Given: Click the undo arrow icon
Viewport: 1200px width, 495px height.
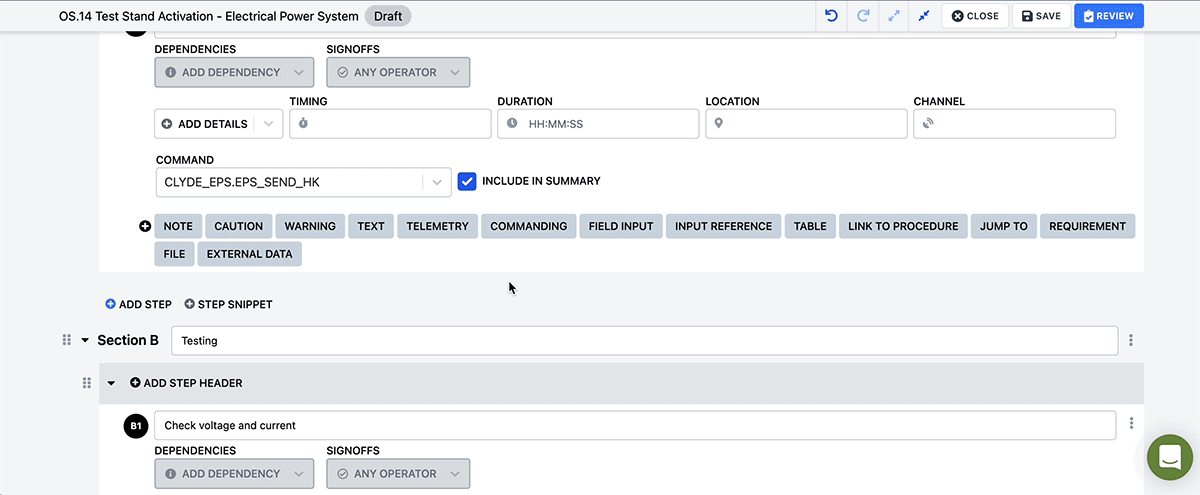Looking at the screenshot, I should coord(831,16).
